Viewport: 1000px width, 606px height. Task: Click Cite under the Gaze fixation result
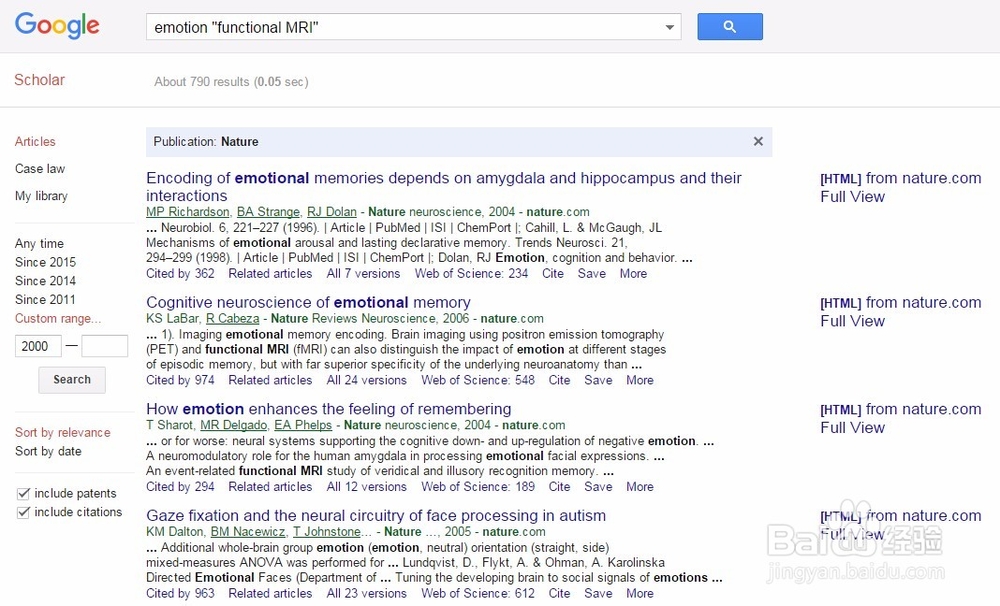coord(559,593)
